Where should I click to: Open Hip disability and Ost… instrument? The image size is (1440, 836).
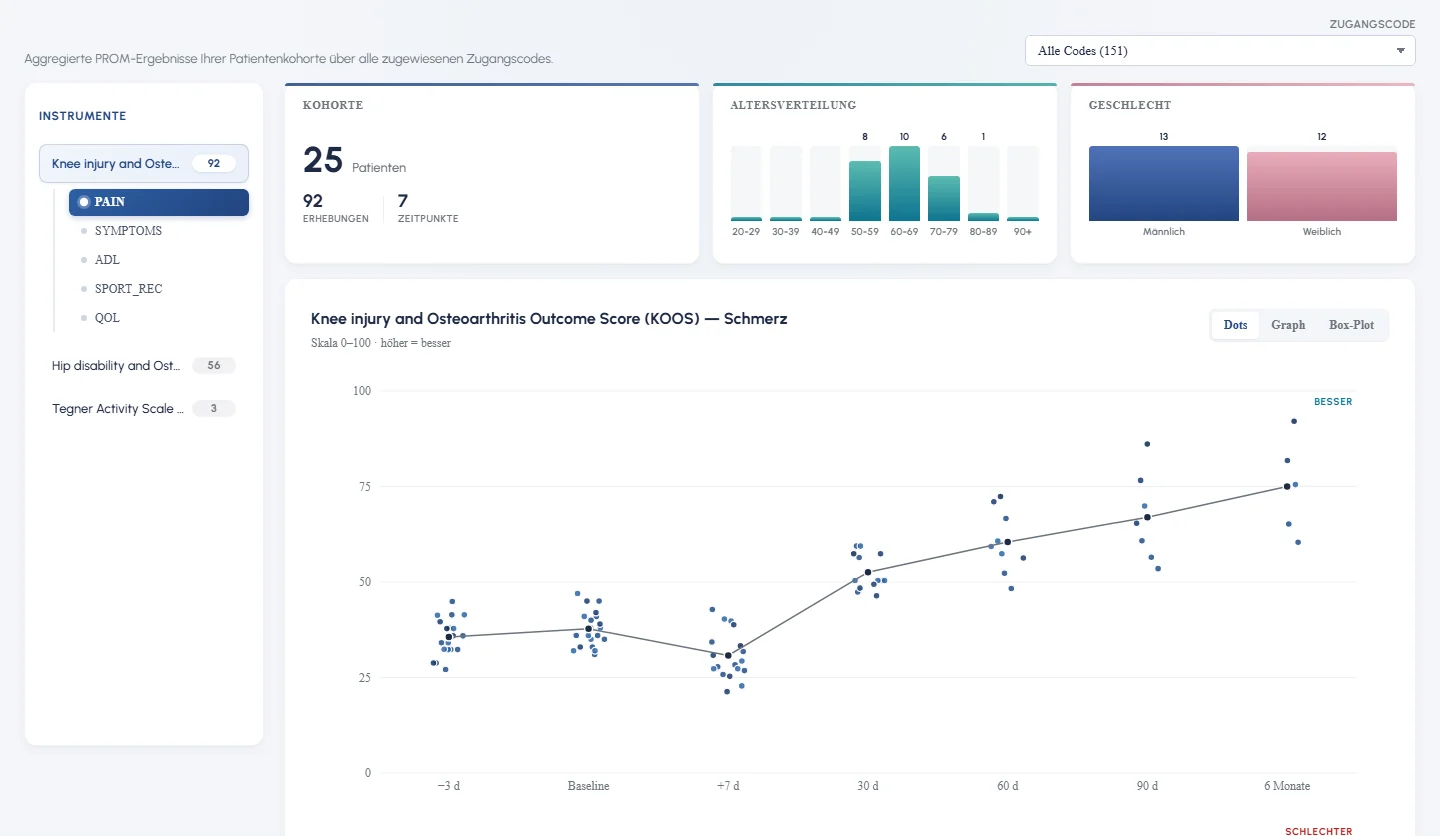(x=144, y=366)
